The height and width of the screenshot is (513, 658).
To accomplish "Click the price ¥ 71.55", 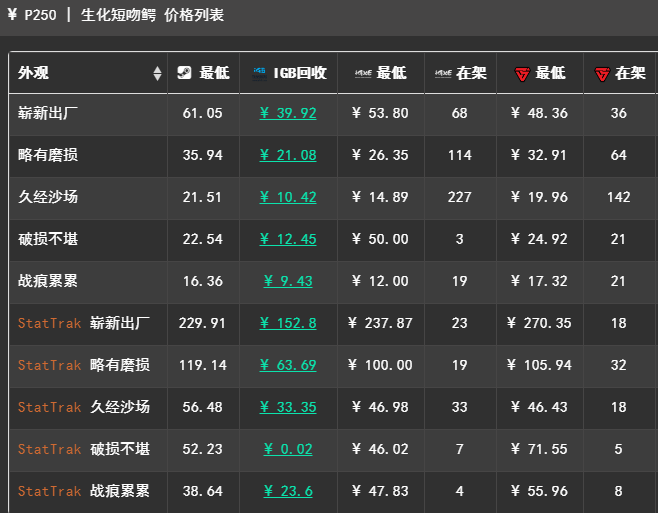I will 539,449.
